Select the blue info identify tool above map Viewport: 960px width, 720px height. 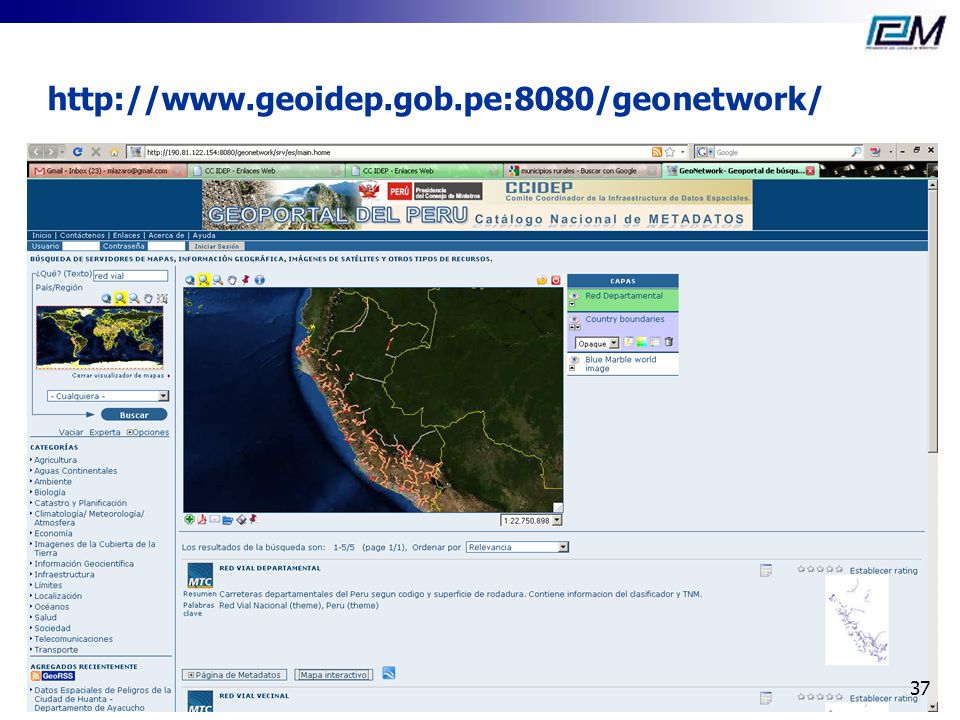coord(260,280)
